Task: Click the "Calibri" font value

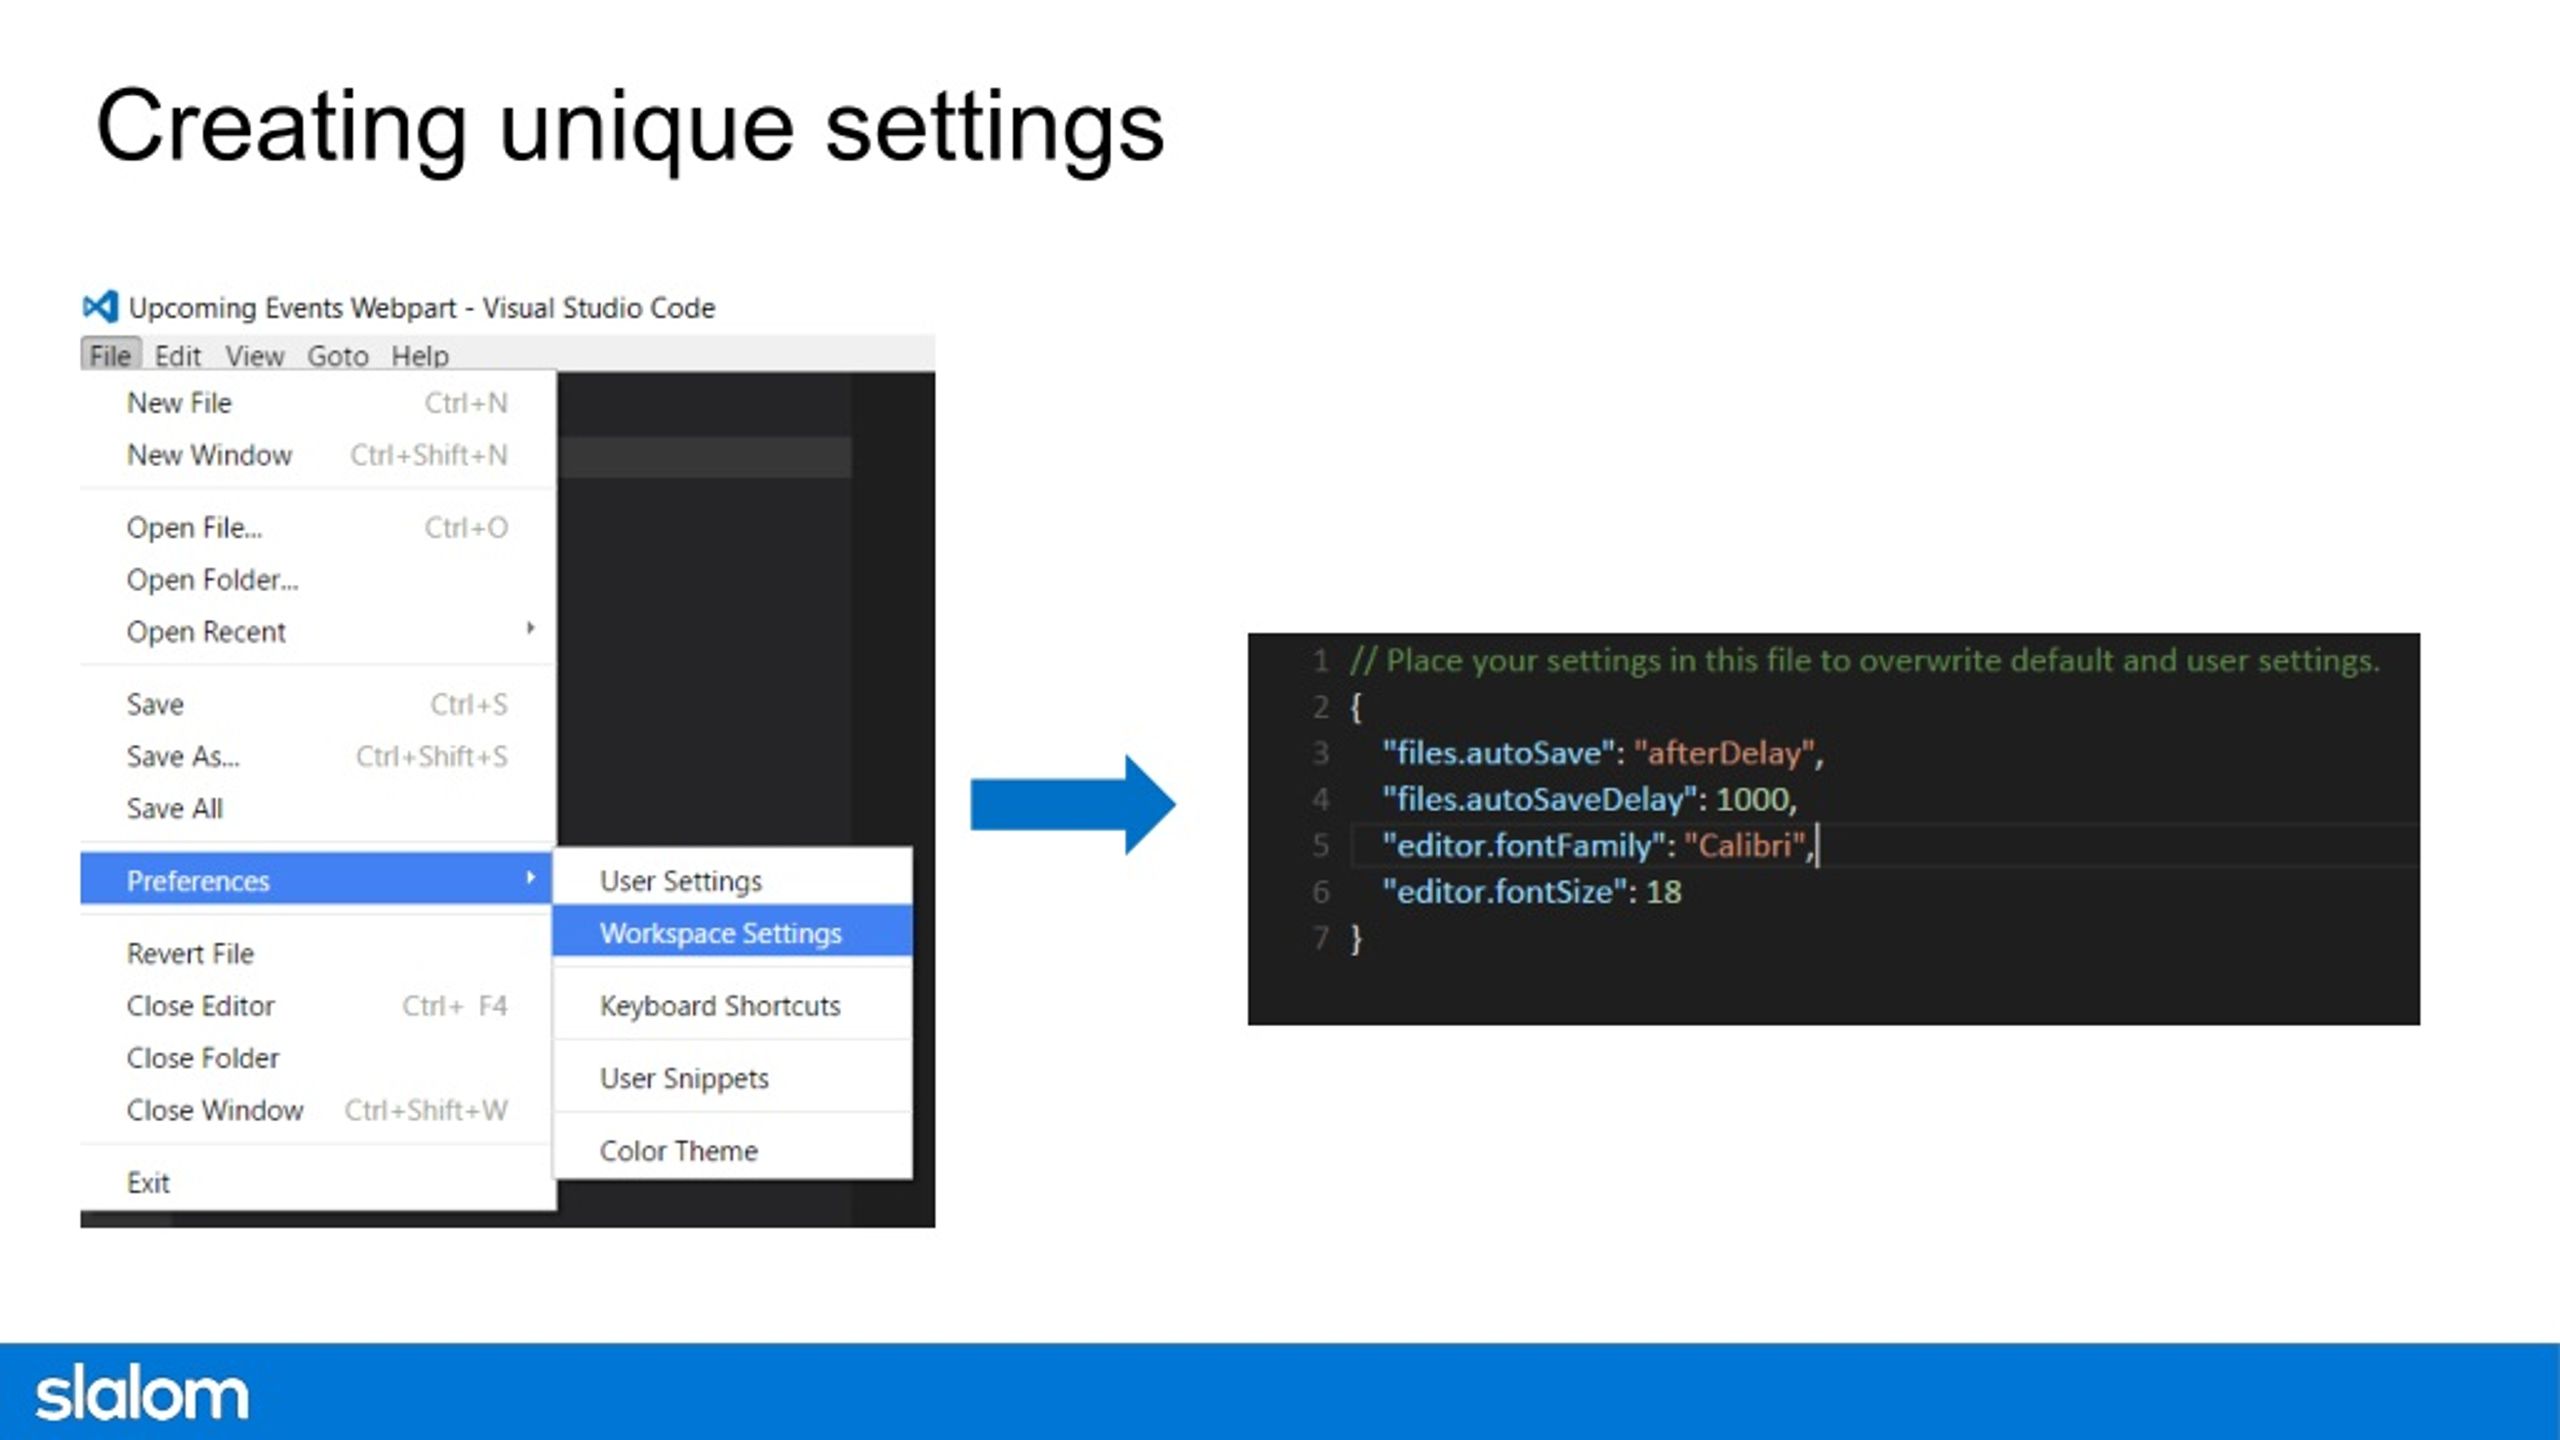Action: 1744,846
